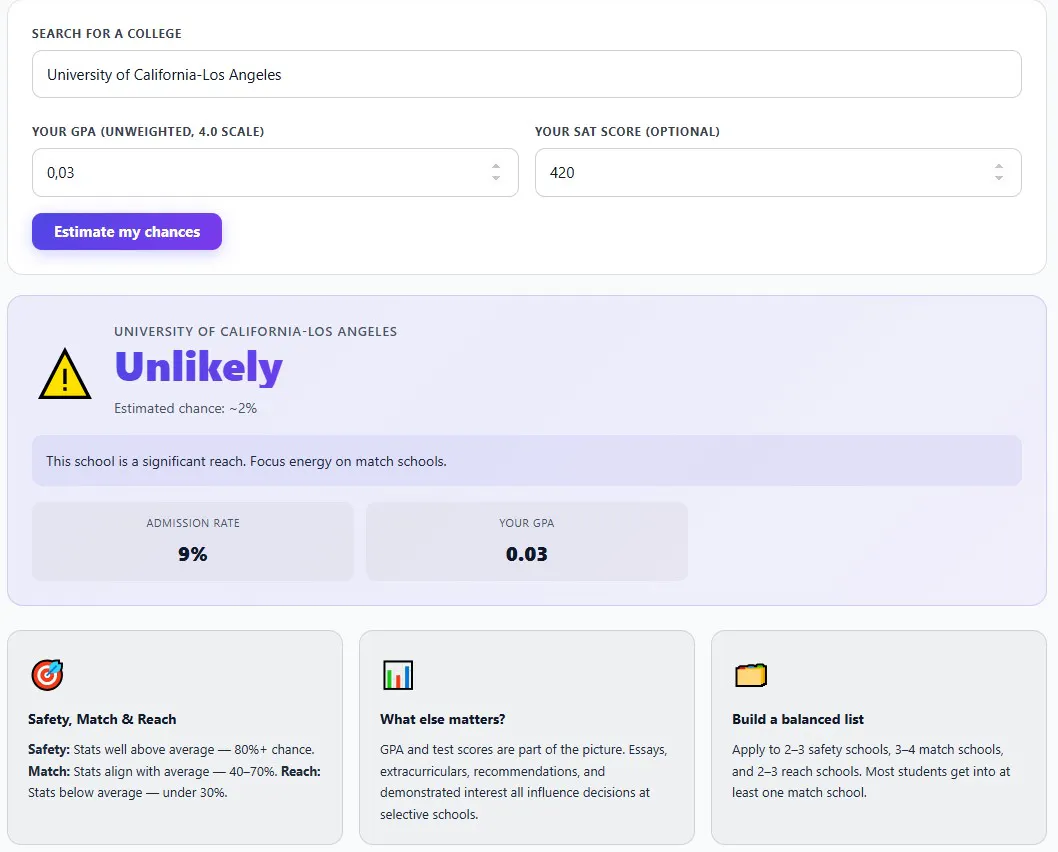Click the 'SEARCH FOR A COLLEGE' label
The width and height of the screenshot is (1058, 852).
pyautogui.click(x=107, y=34)
